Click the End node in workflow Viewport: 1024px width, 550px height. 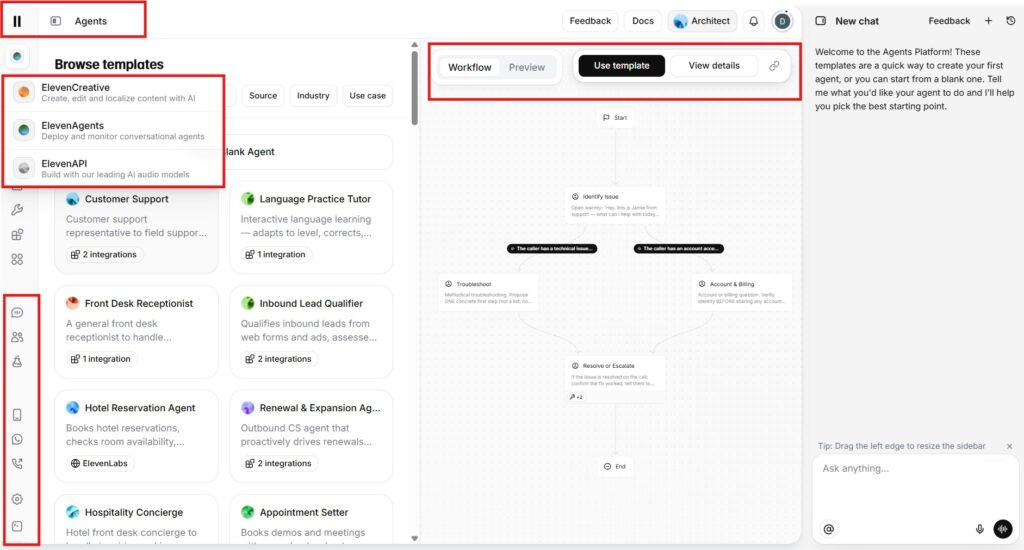tap(615, 466)
